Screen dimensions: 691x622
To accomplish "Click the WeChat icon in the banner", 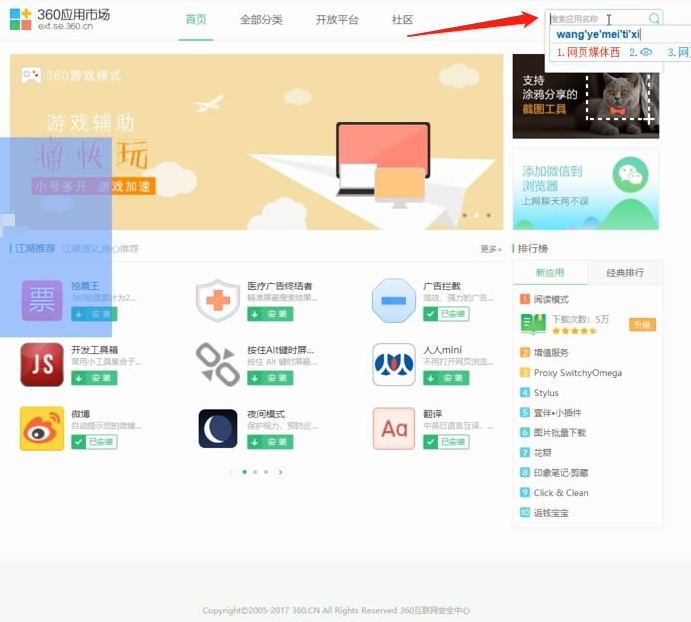I will [x=630, y=175].
